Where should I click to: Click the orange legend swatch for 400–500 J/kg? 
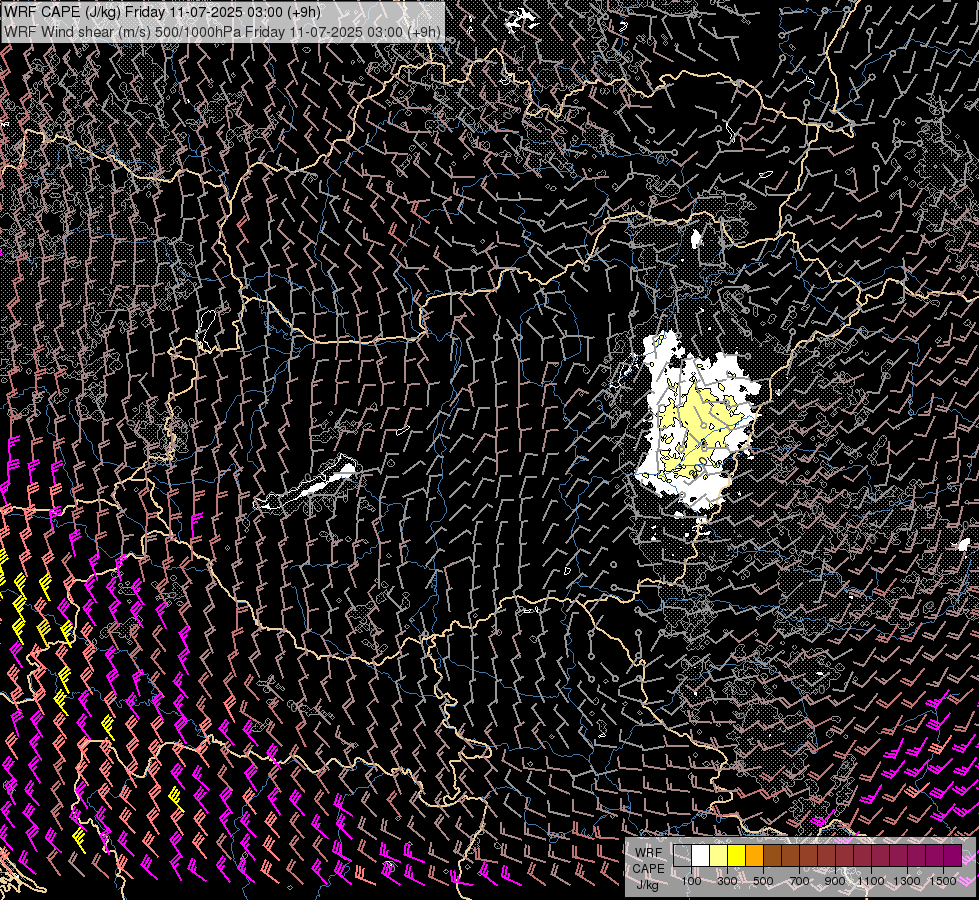754,855
